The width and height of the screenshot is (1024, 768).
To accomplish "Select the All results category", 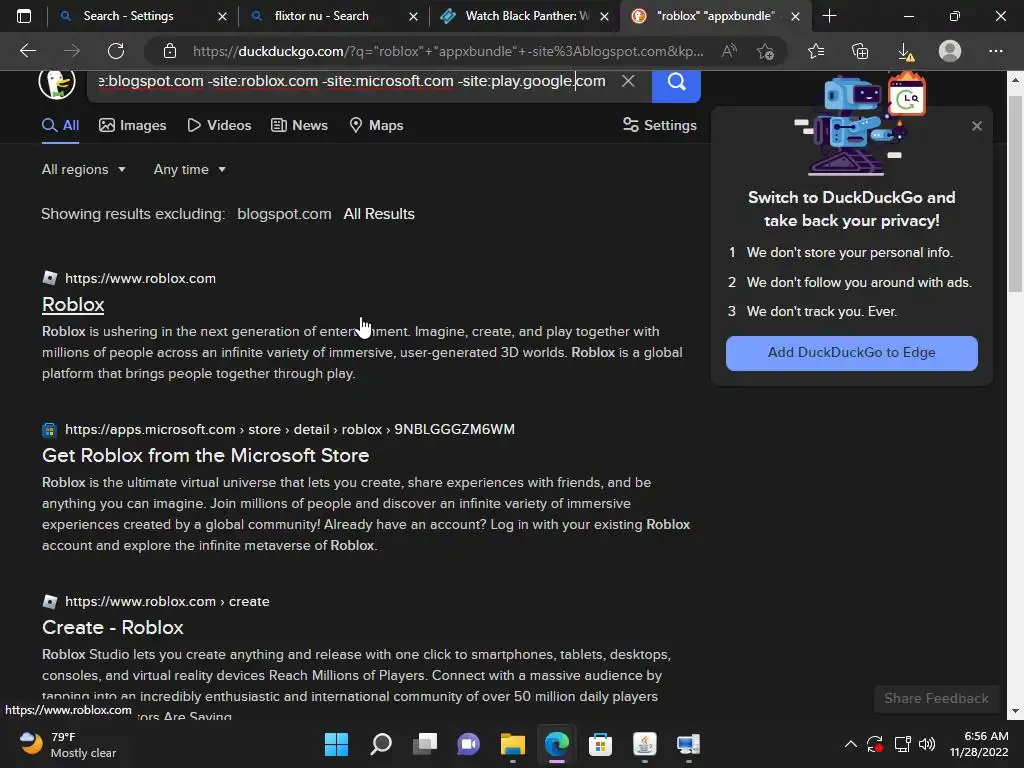I will click(x=61, y=125).
